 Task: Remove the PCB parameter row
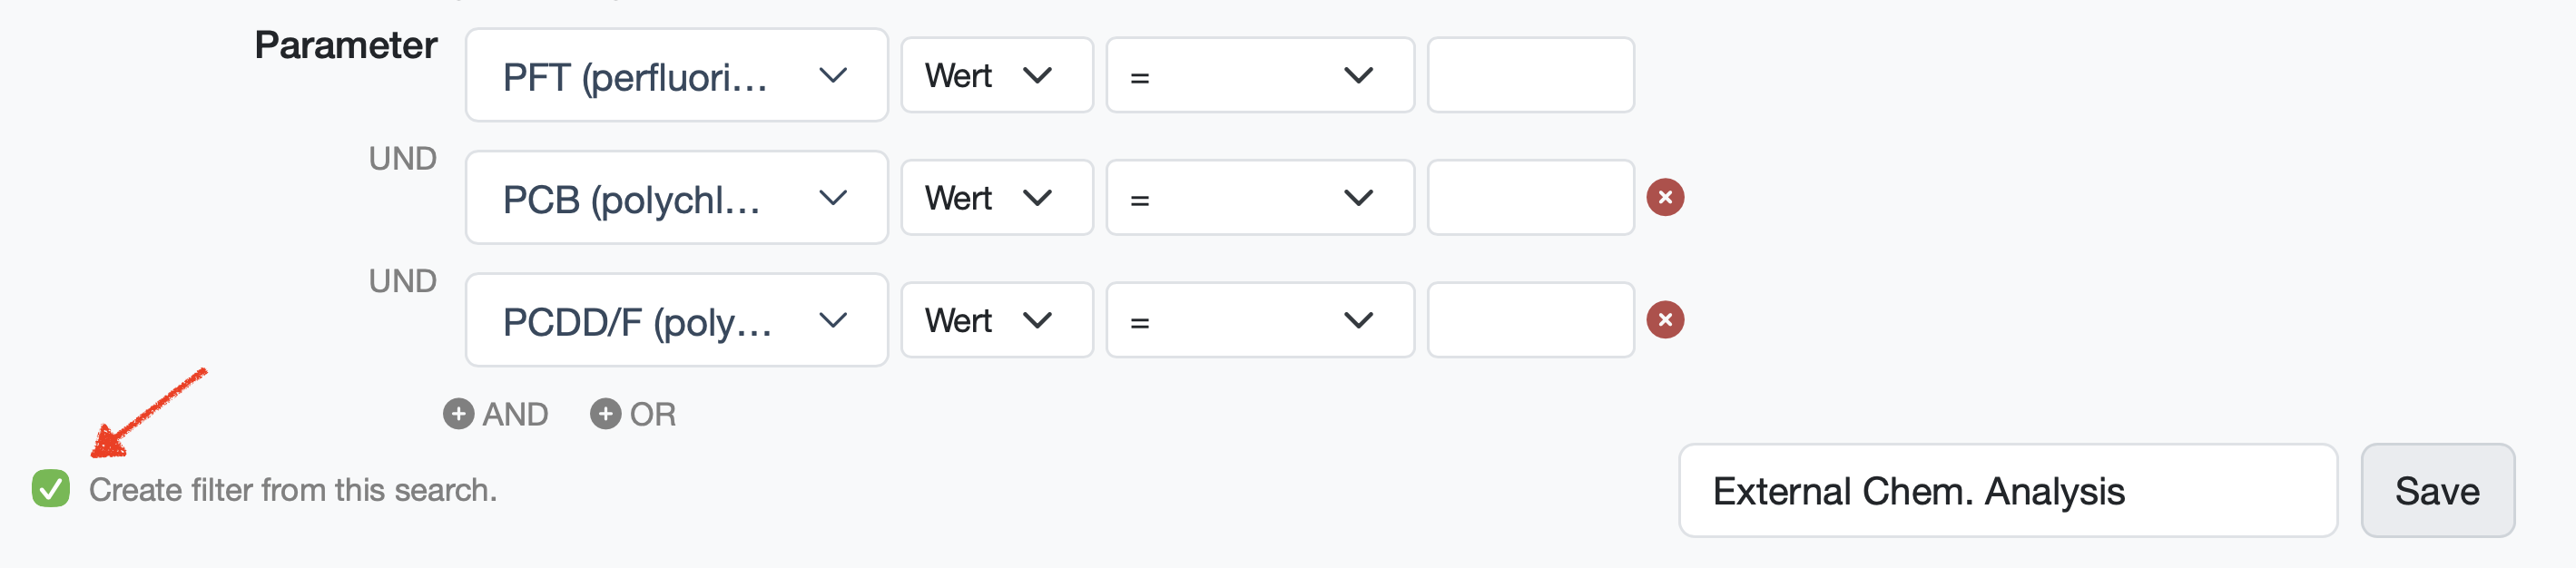(1665, 197)
